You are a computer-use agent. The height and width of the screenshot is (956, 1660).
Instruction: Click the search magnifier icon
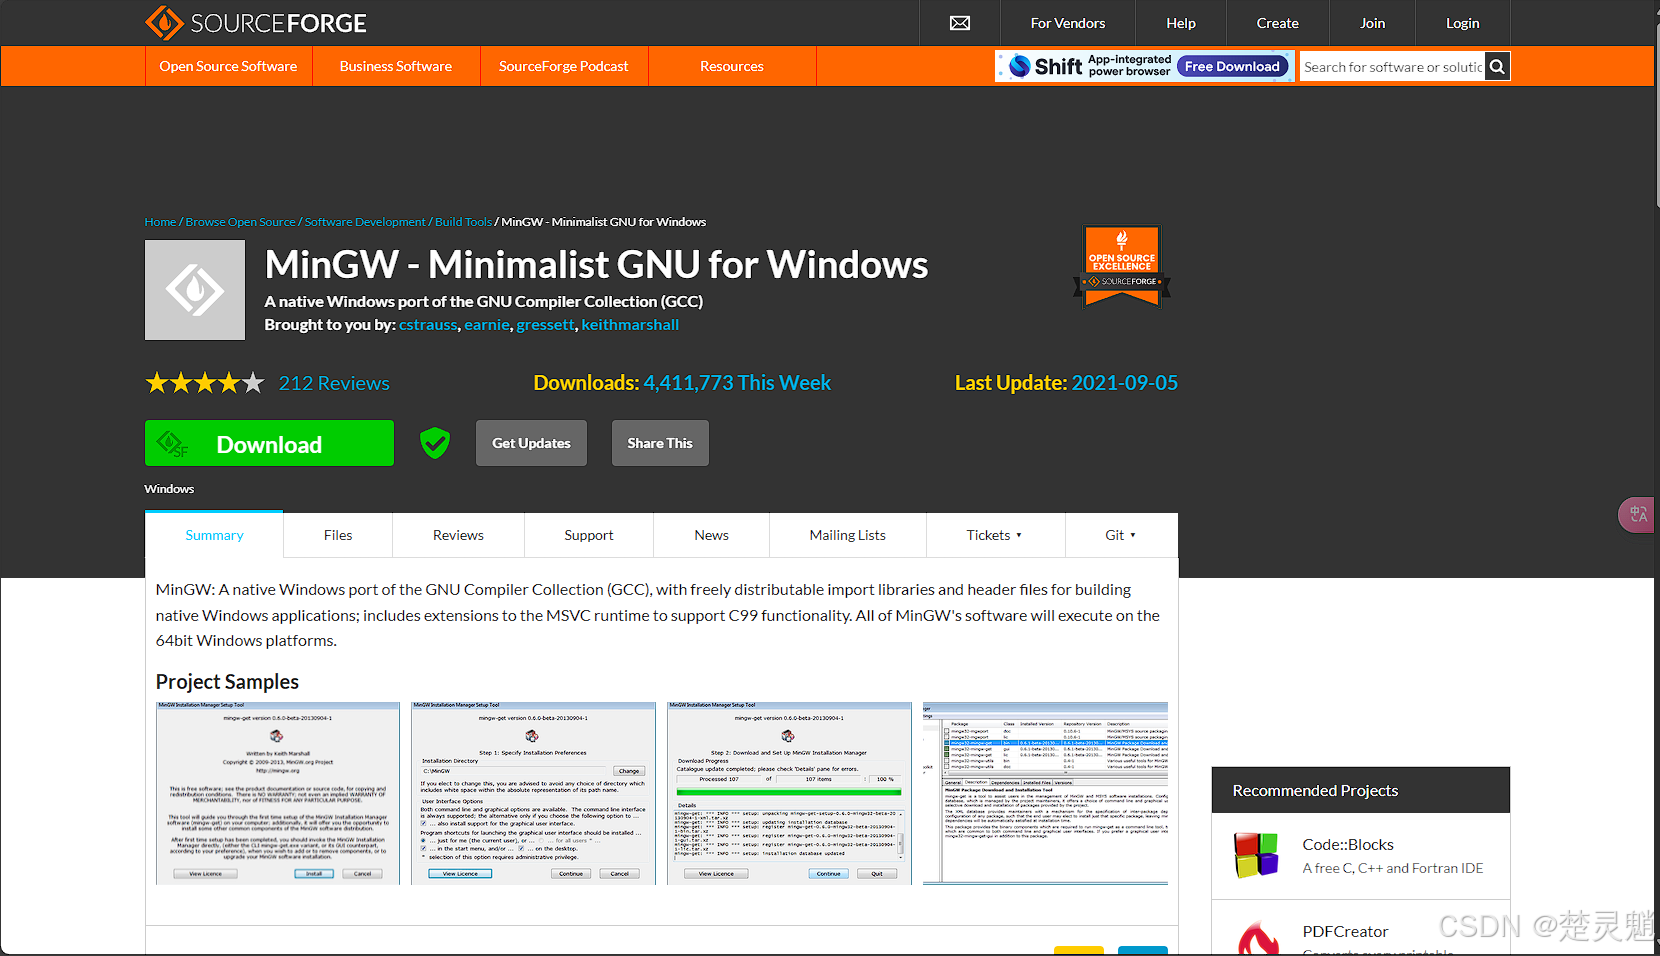coord(1497,67)
